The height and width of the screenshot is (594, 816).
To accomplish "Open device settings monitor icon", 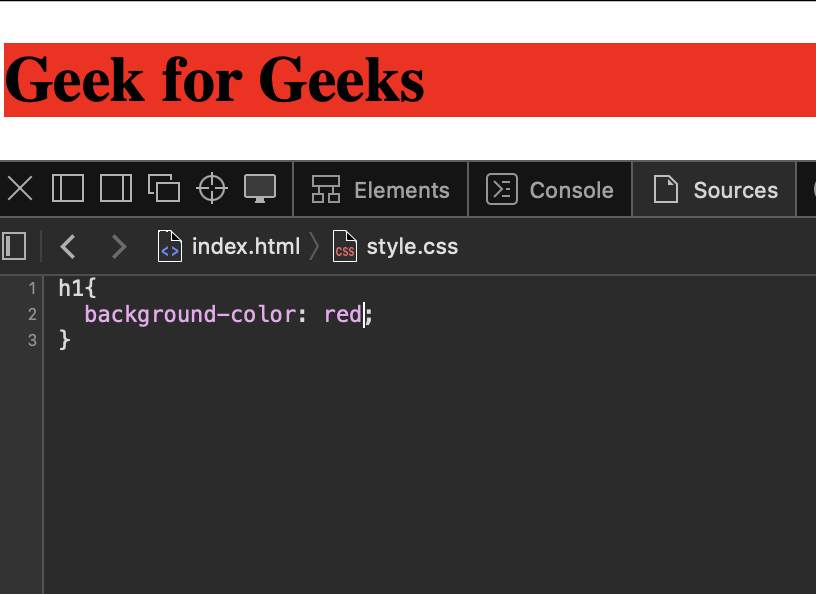I will tap(260, 188).
